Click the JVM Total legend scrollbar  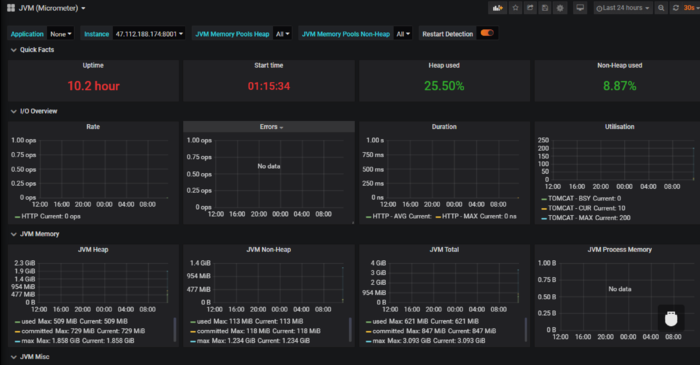525,329
